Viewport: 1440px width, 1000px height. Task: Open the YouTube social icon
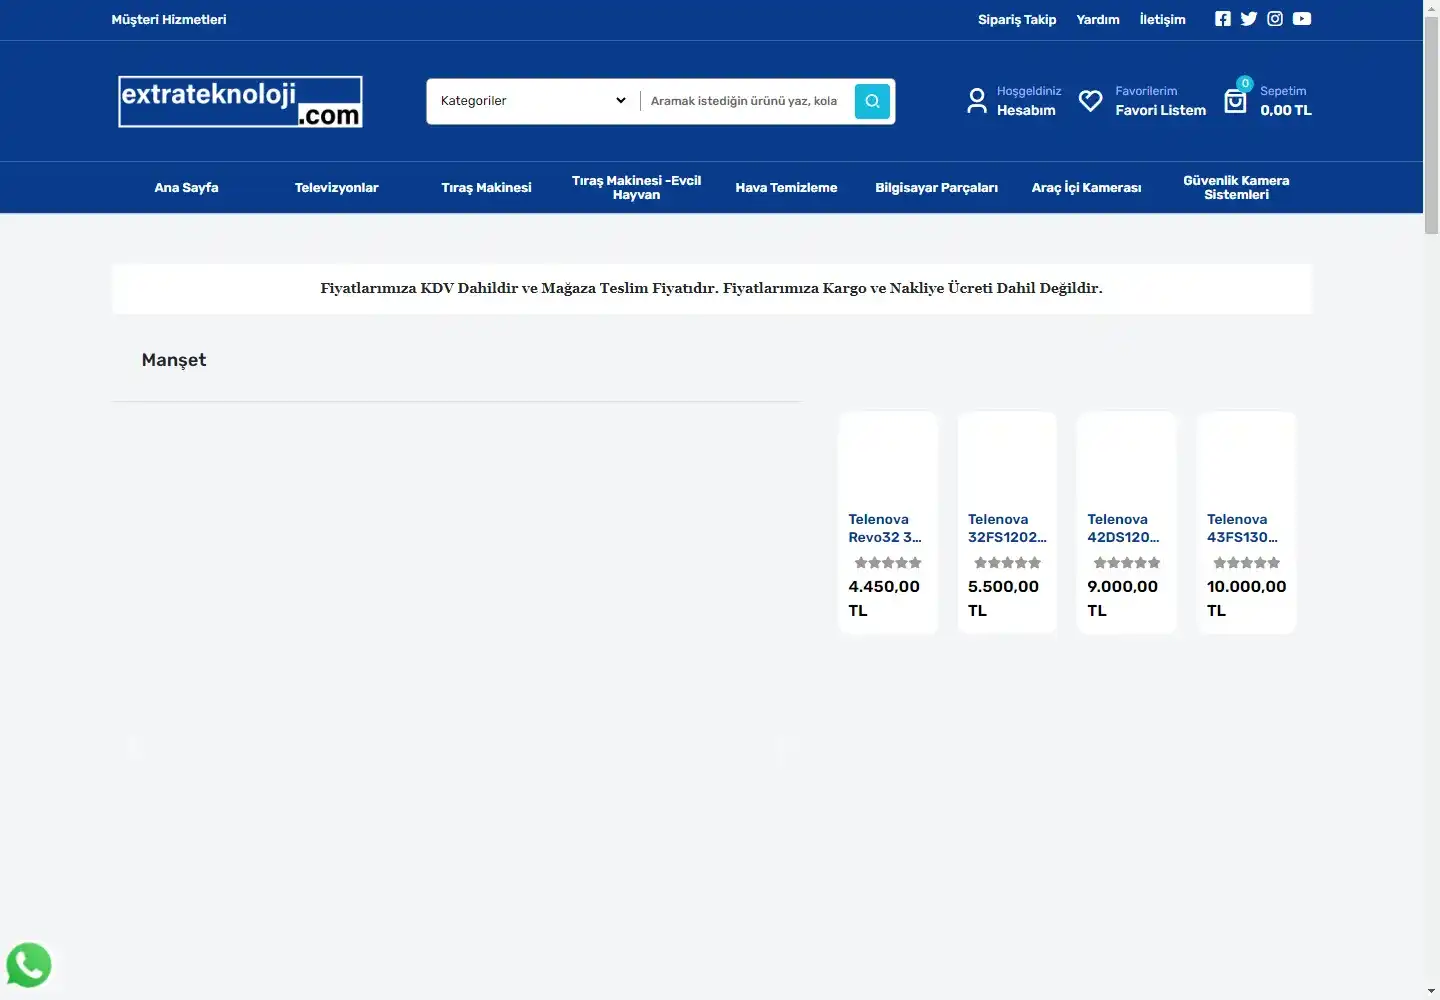coord(1302,19)
